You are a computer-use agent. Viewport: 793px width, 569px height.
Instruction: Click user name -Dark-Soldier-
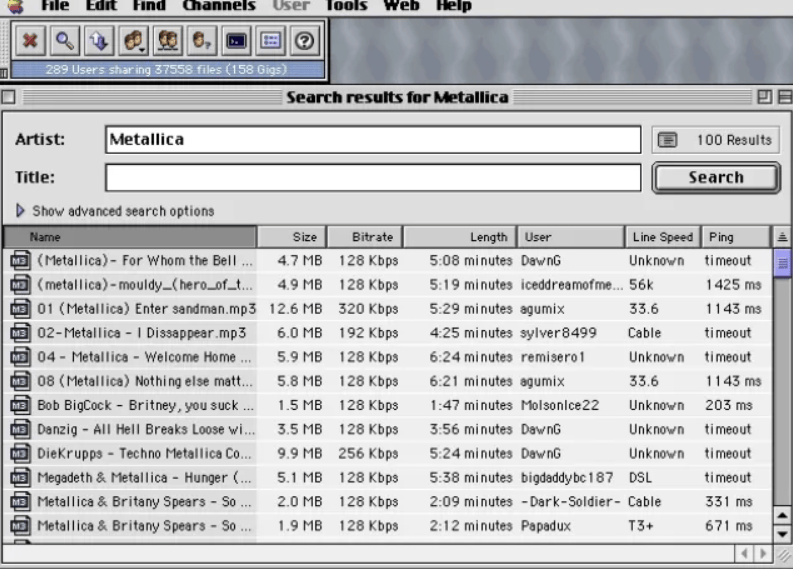tap(570, 502)
